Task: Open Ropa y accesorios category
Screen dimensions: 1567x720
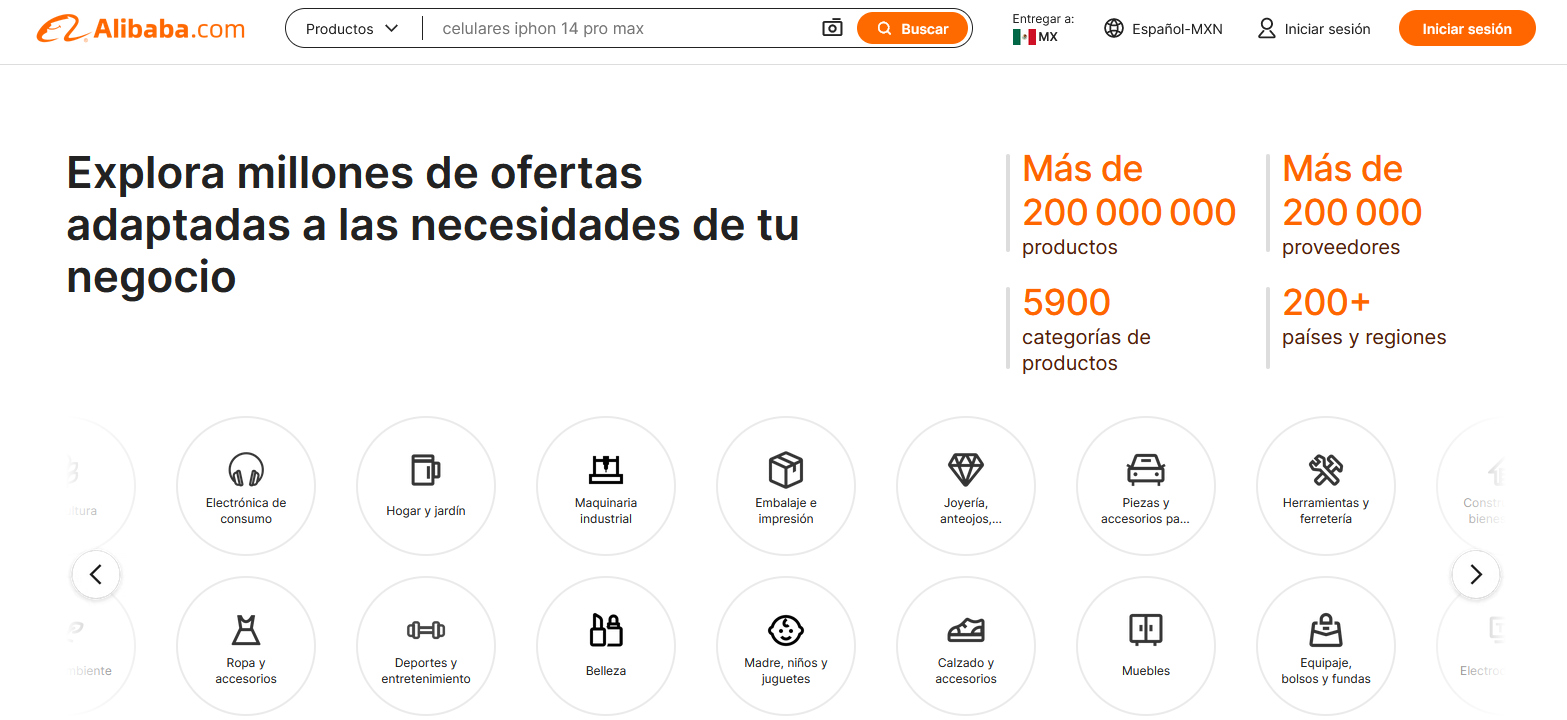Action: pos(246,646)
